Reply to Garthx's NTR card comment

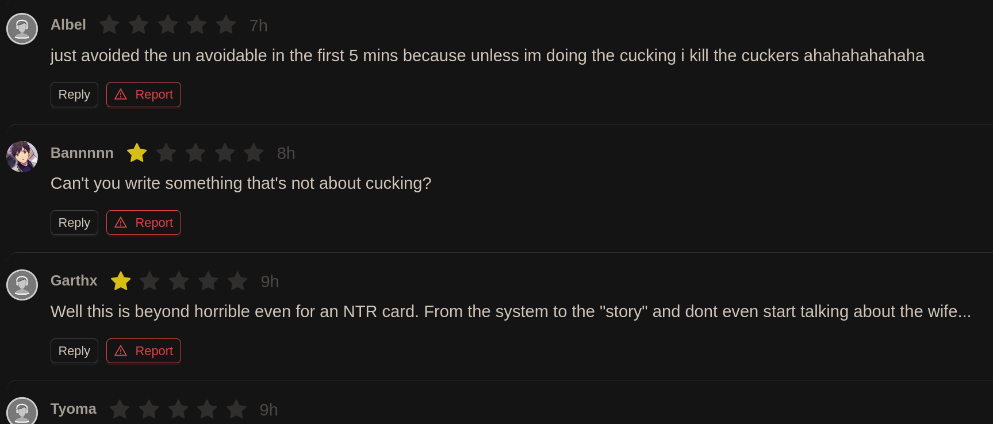[x=74, y=351]
